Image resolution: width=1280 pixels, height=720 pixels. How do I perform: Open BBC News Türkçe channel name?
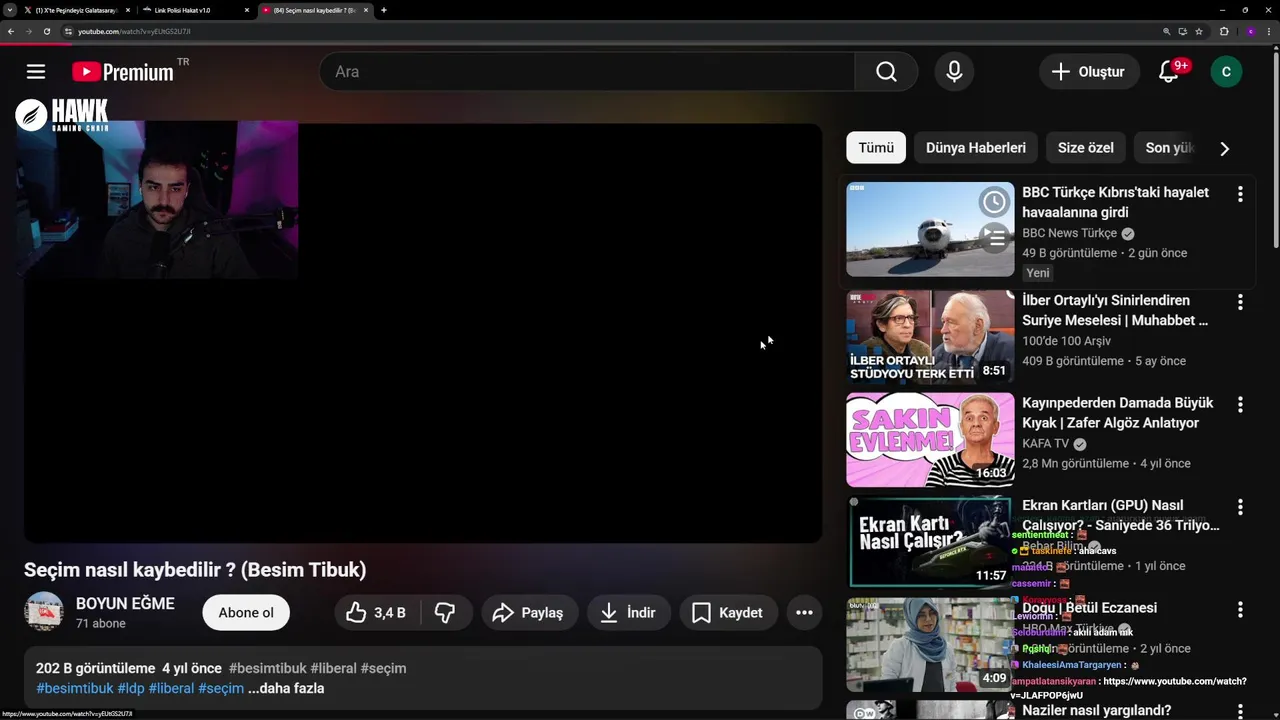(1069, 233)
